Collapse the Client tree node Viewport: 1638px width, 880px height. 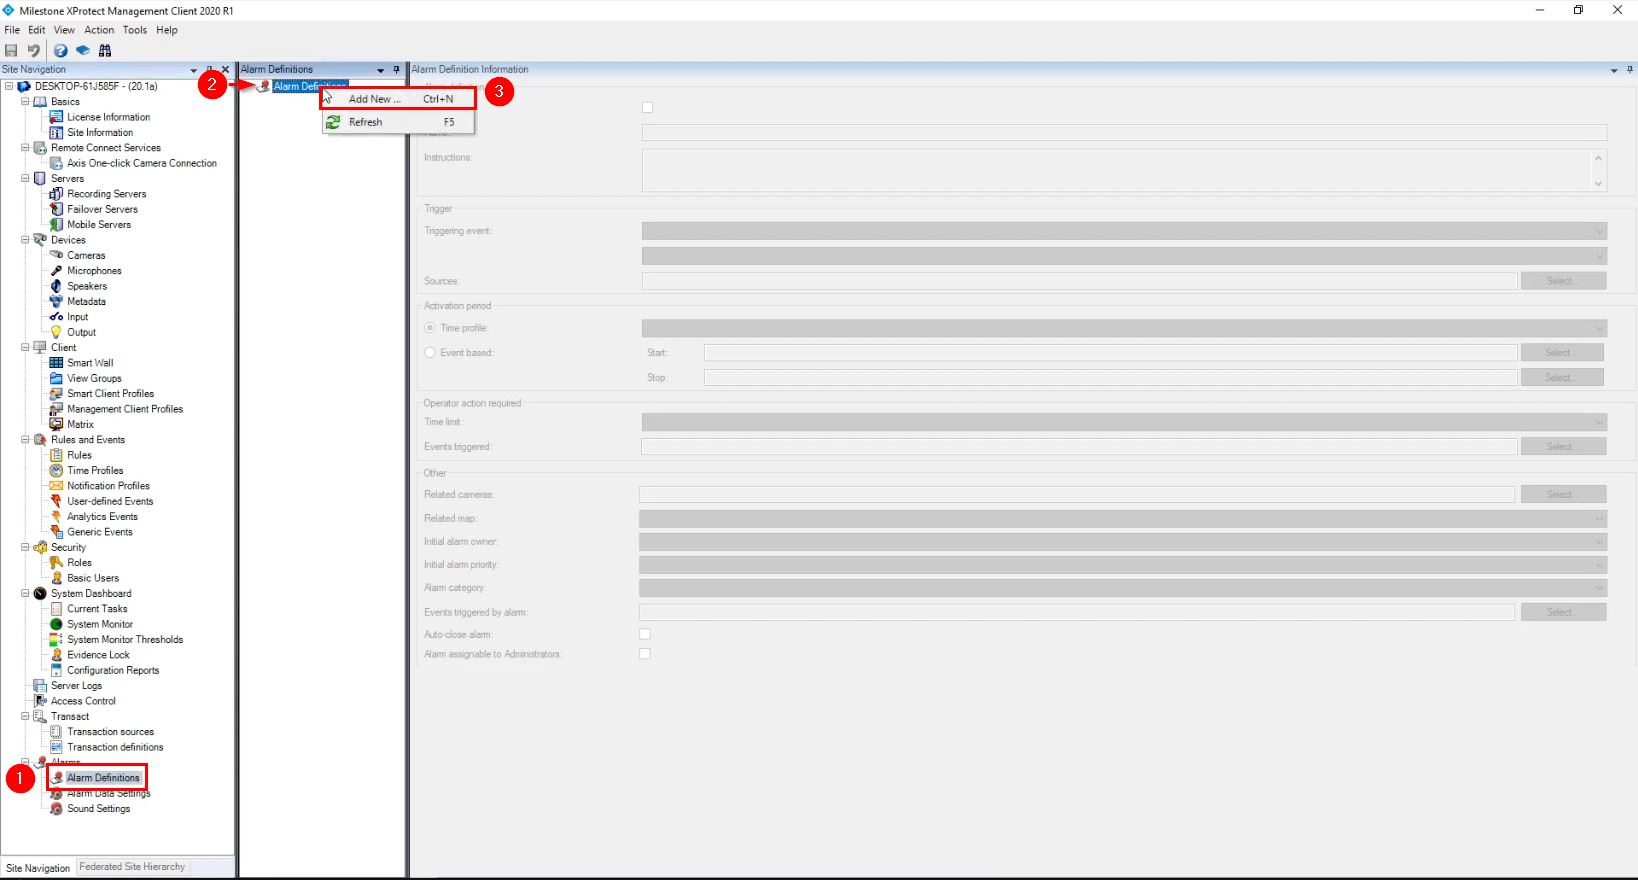coord(26,348)
